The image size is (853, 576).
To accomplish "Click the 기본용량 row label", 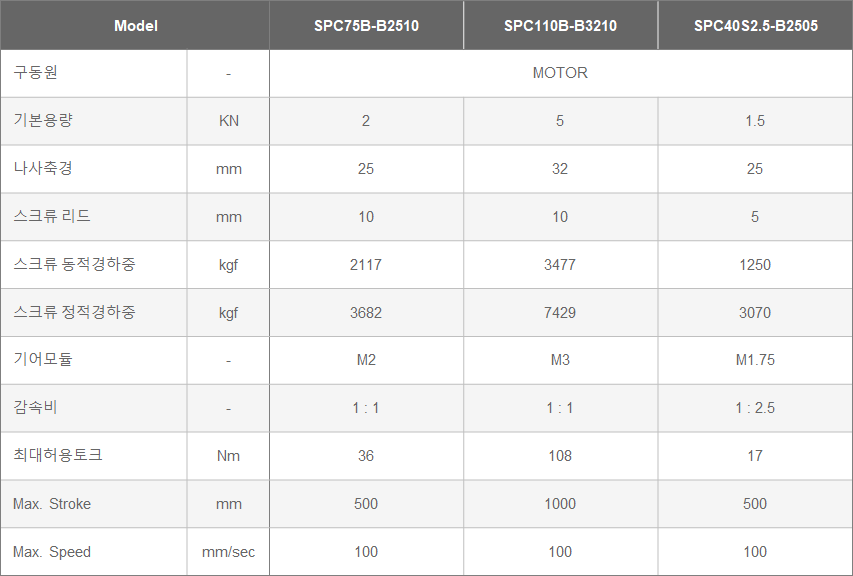I will [x=43, y=121].
